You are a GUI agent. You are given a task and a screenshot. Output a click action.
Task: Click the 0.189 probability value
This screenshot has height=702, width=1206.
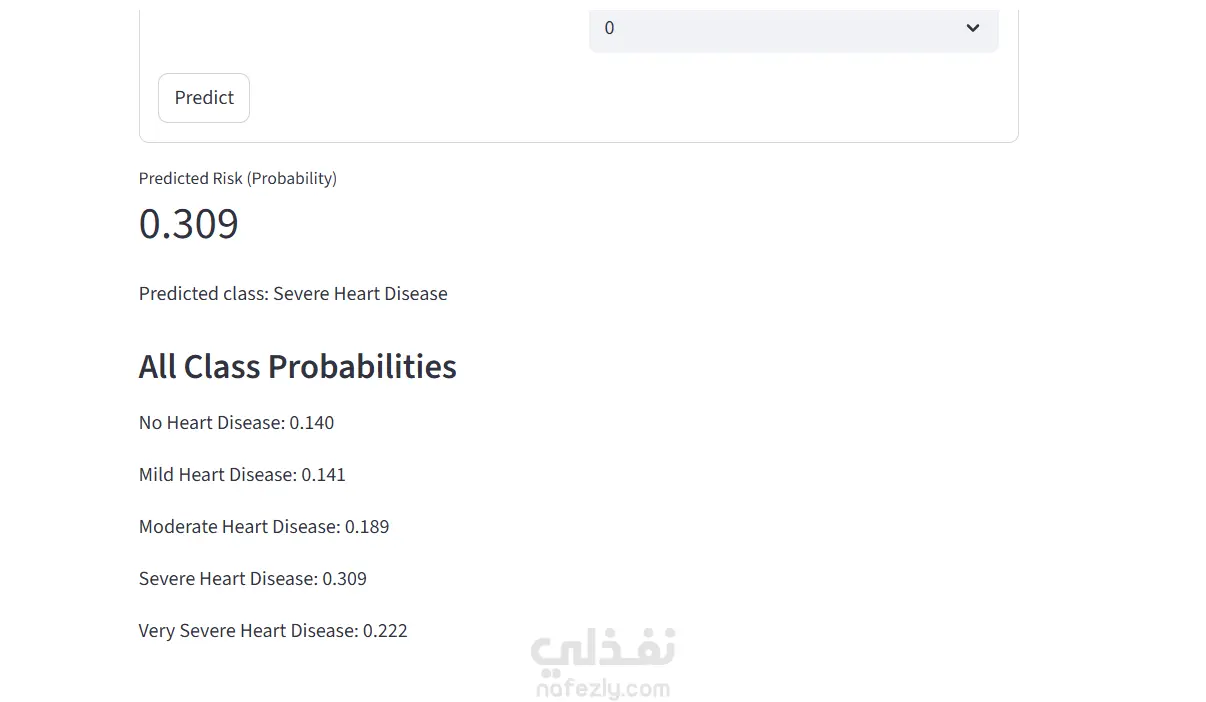(x=367, y=527)
